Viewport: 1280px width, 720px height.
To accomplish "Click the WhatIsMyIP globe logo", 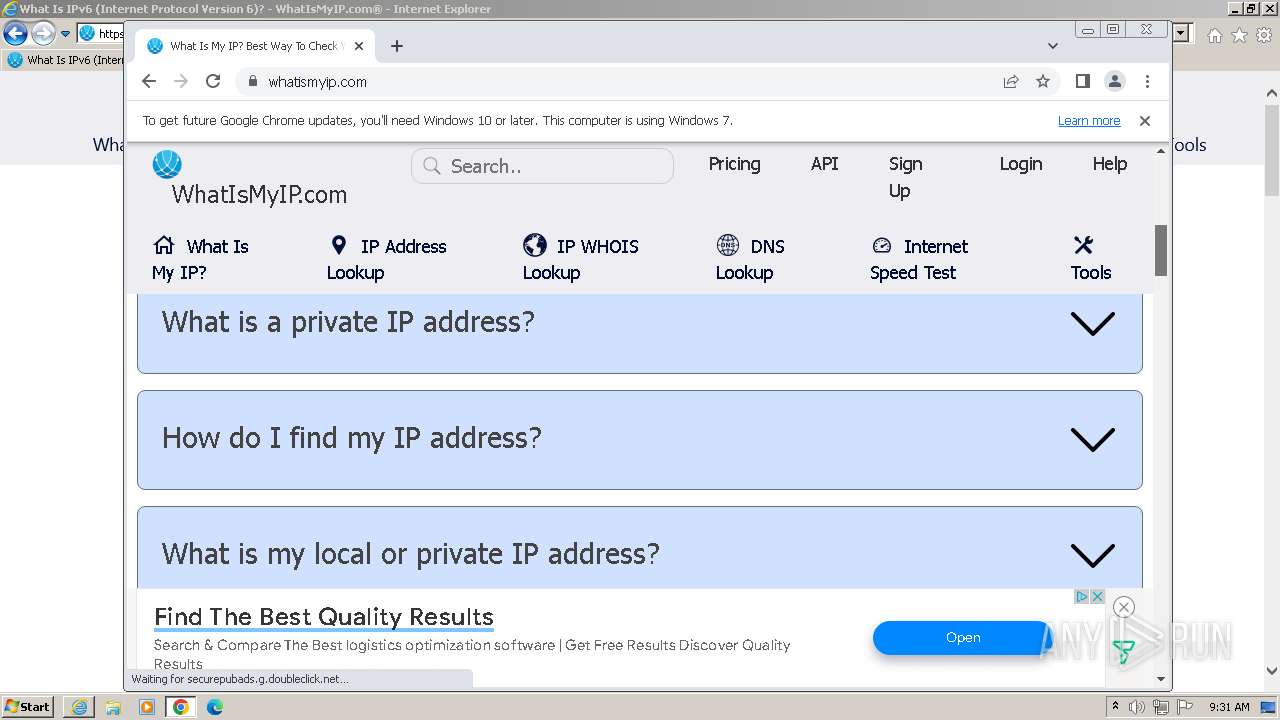I will click(x=167, y=164).
